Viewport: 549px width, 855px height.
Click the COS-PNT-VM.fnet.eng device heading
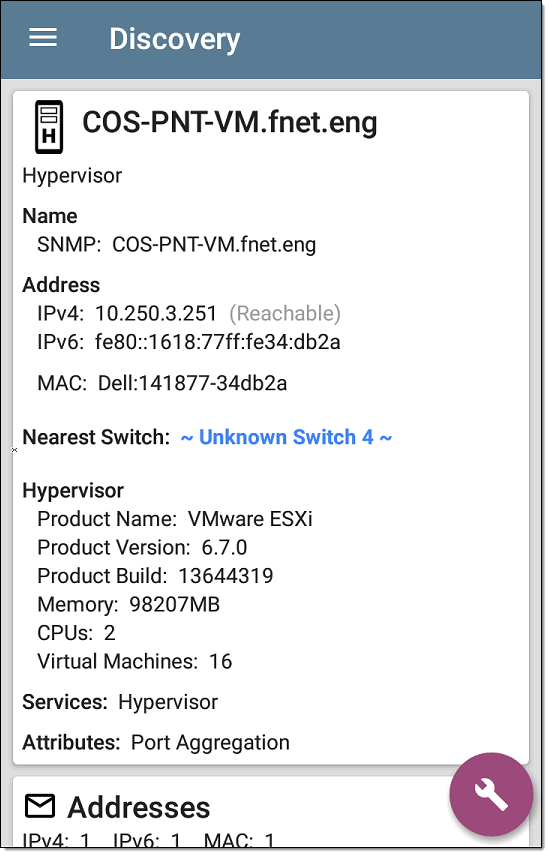[x=230, y=123]
